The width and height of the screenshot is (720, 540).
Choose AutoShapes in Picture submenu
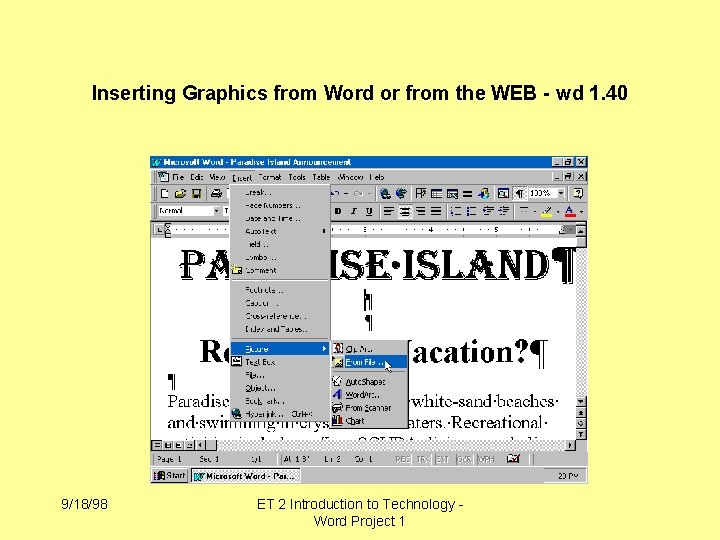(x=369, y=382)
